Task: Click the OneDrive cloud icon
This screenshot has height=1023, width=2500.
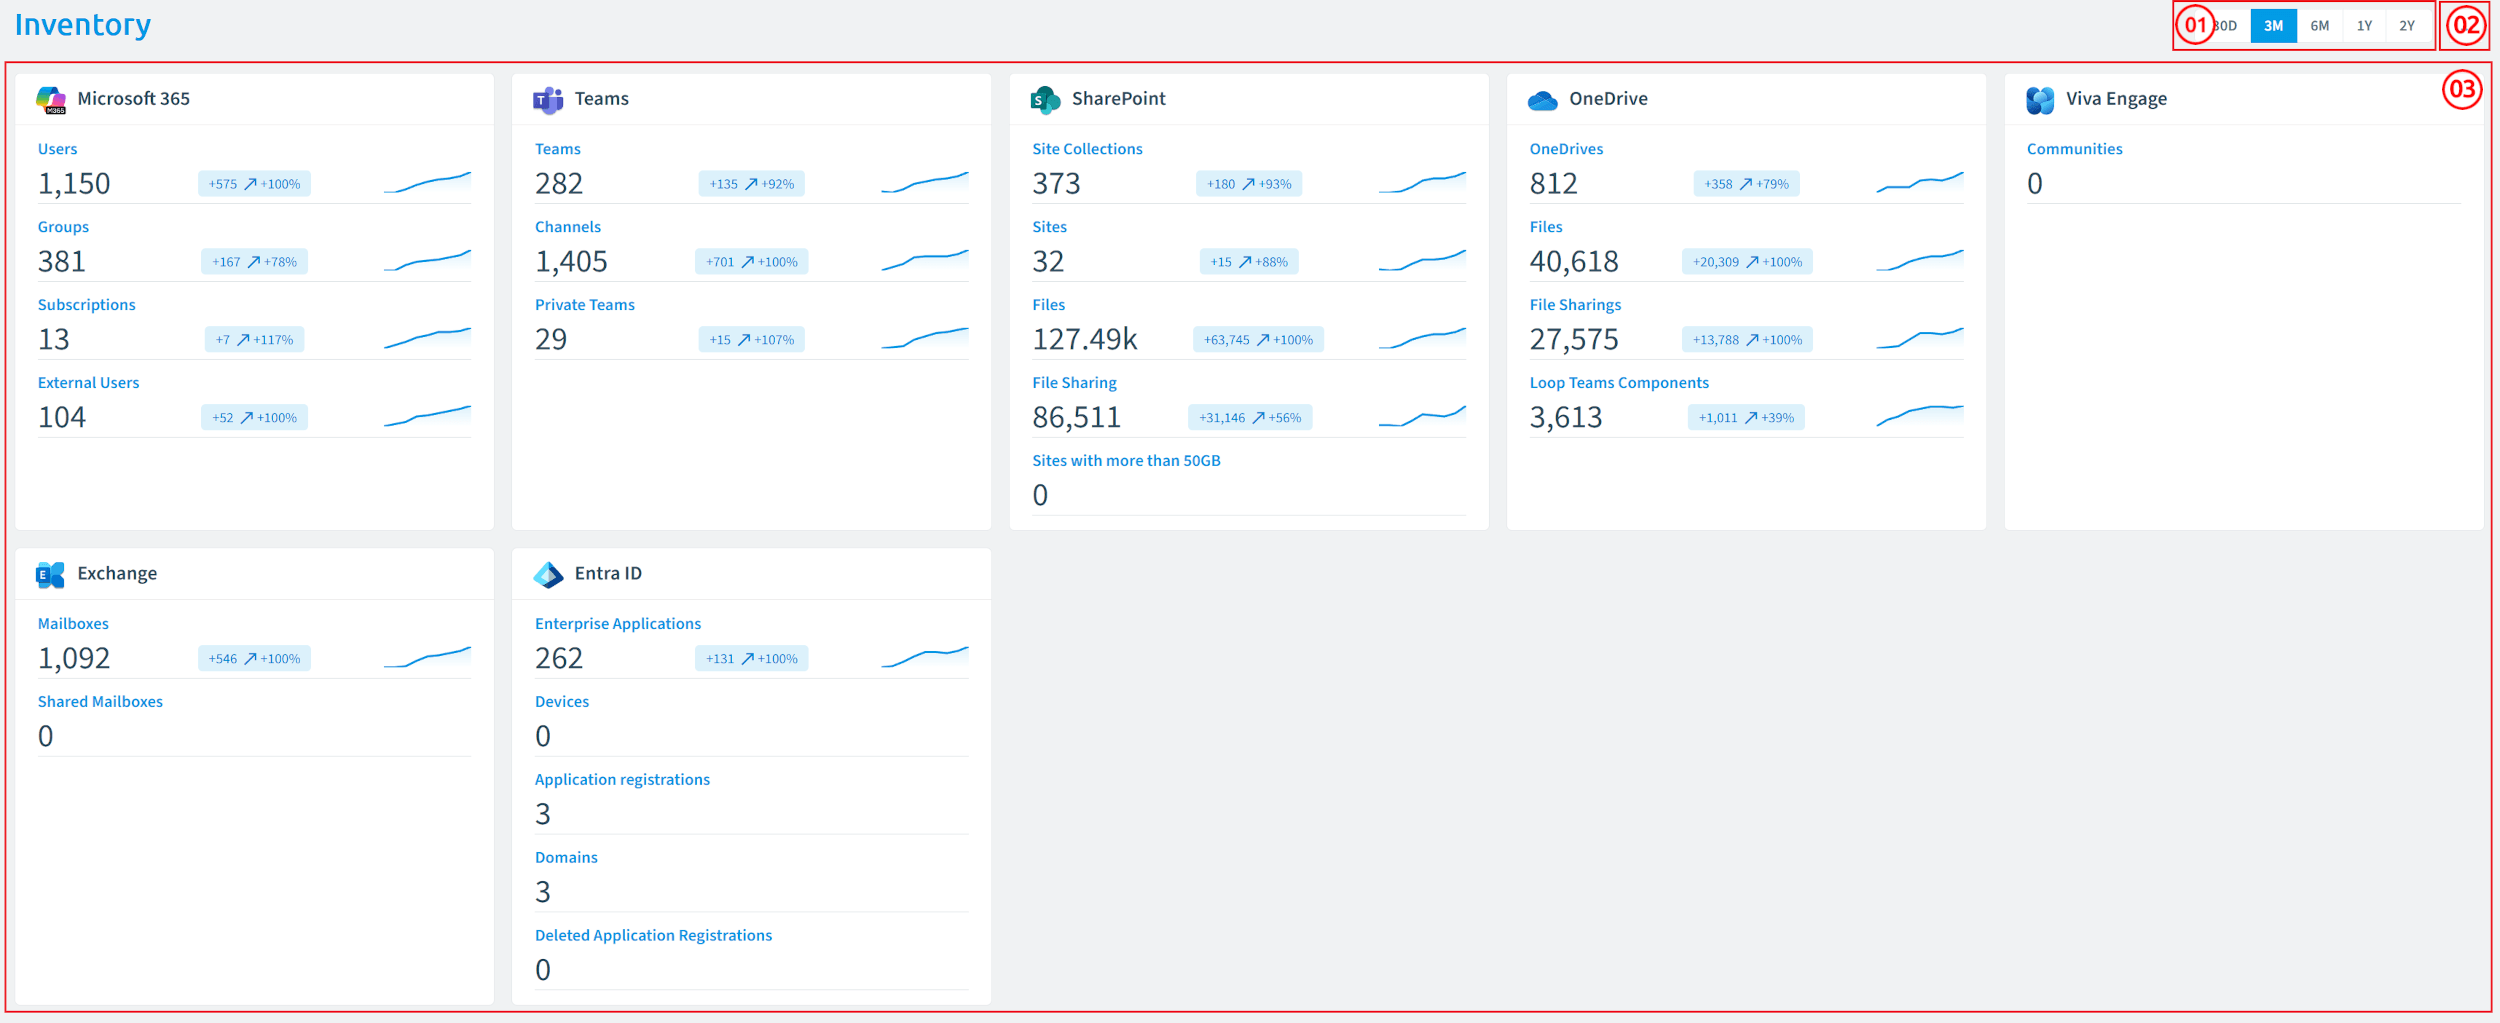Action: pyautogui.click(x=1543, y=100)
